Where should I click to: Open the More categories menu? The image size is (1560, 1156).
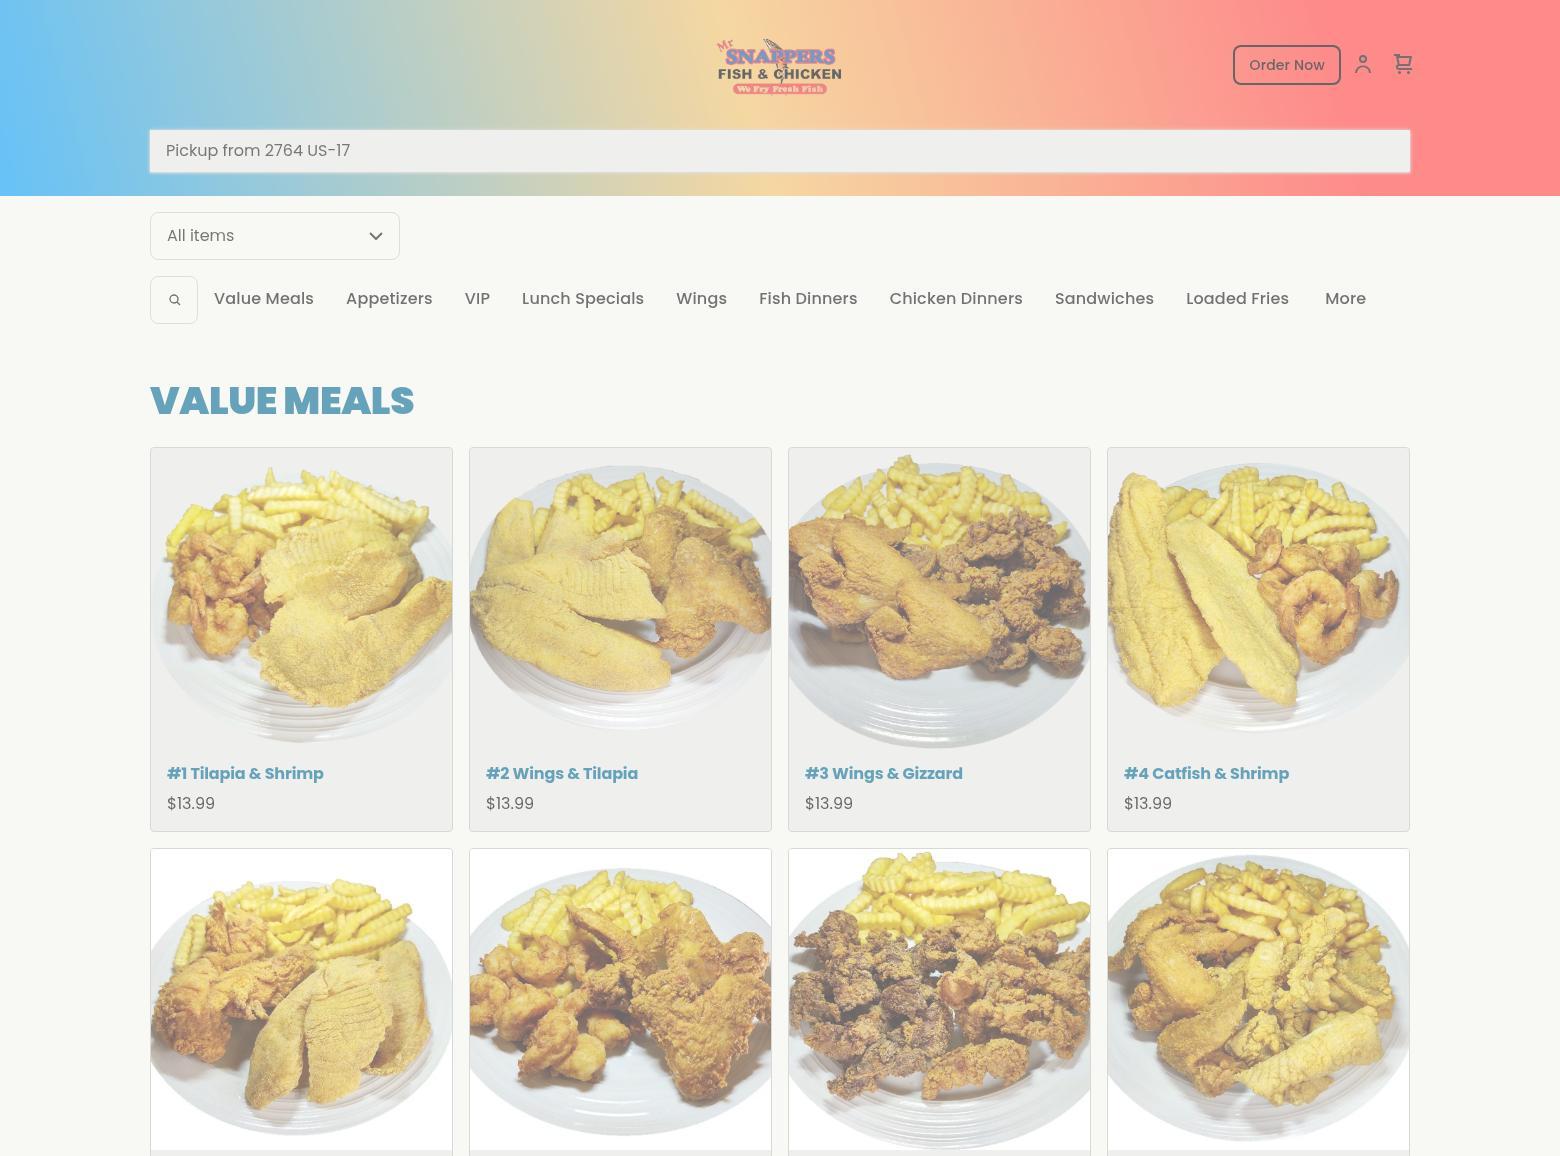click(1345, 299)
